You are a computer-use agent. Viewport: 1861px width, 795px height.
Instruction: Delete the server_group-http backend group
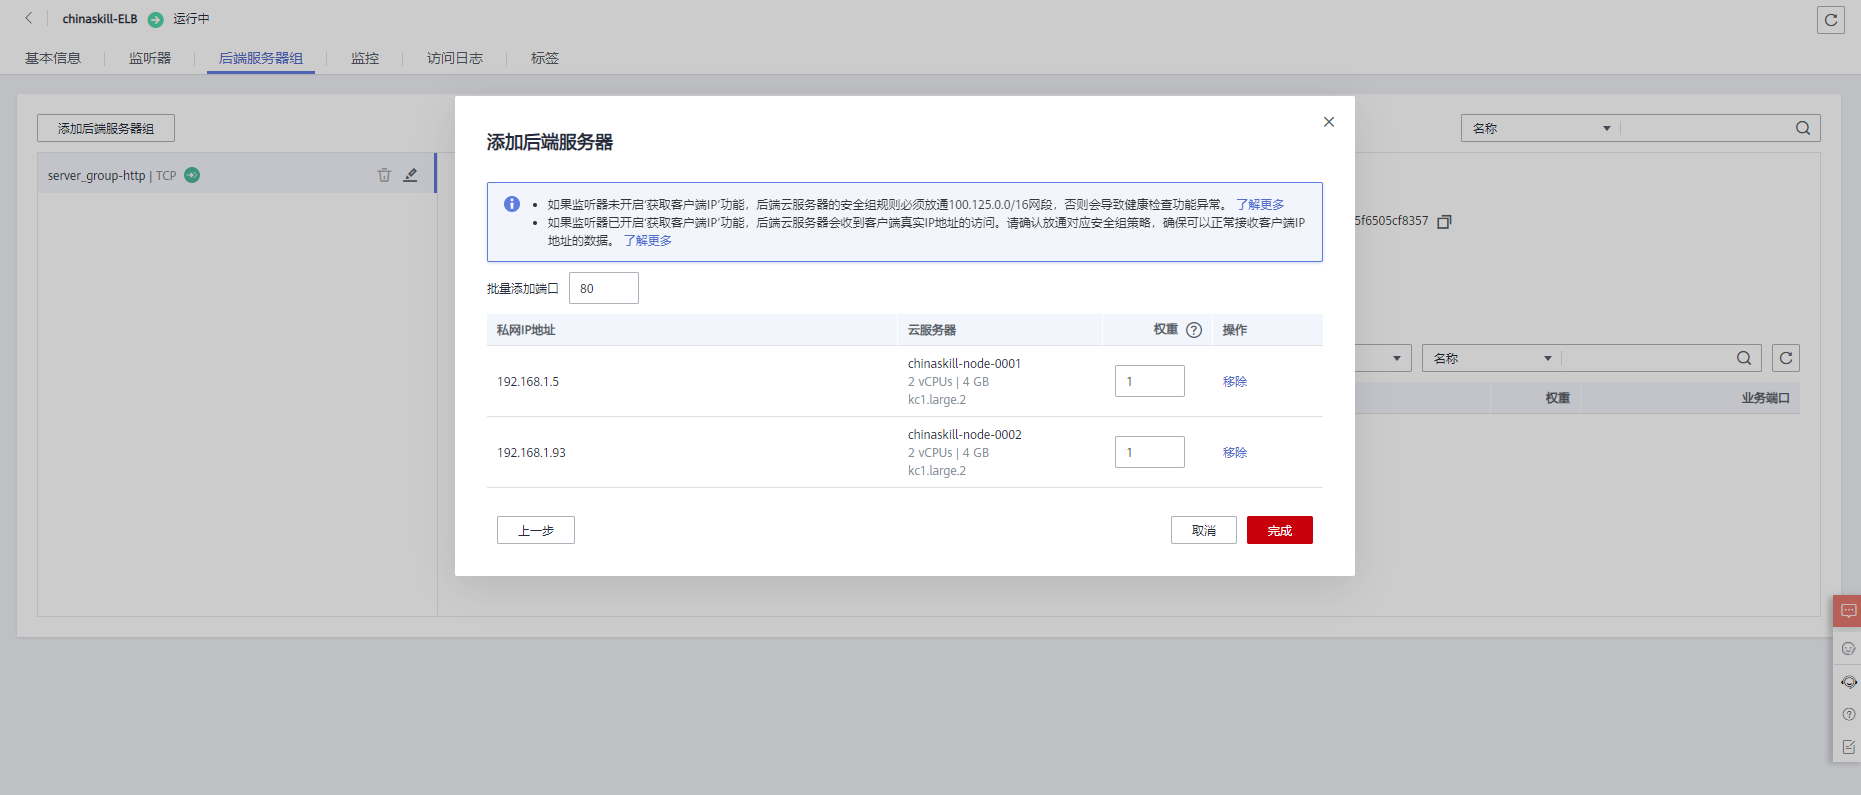click(x=384, y=175)
